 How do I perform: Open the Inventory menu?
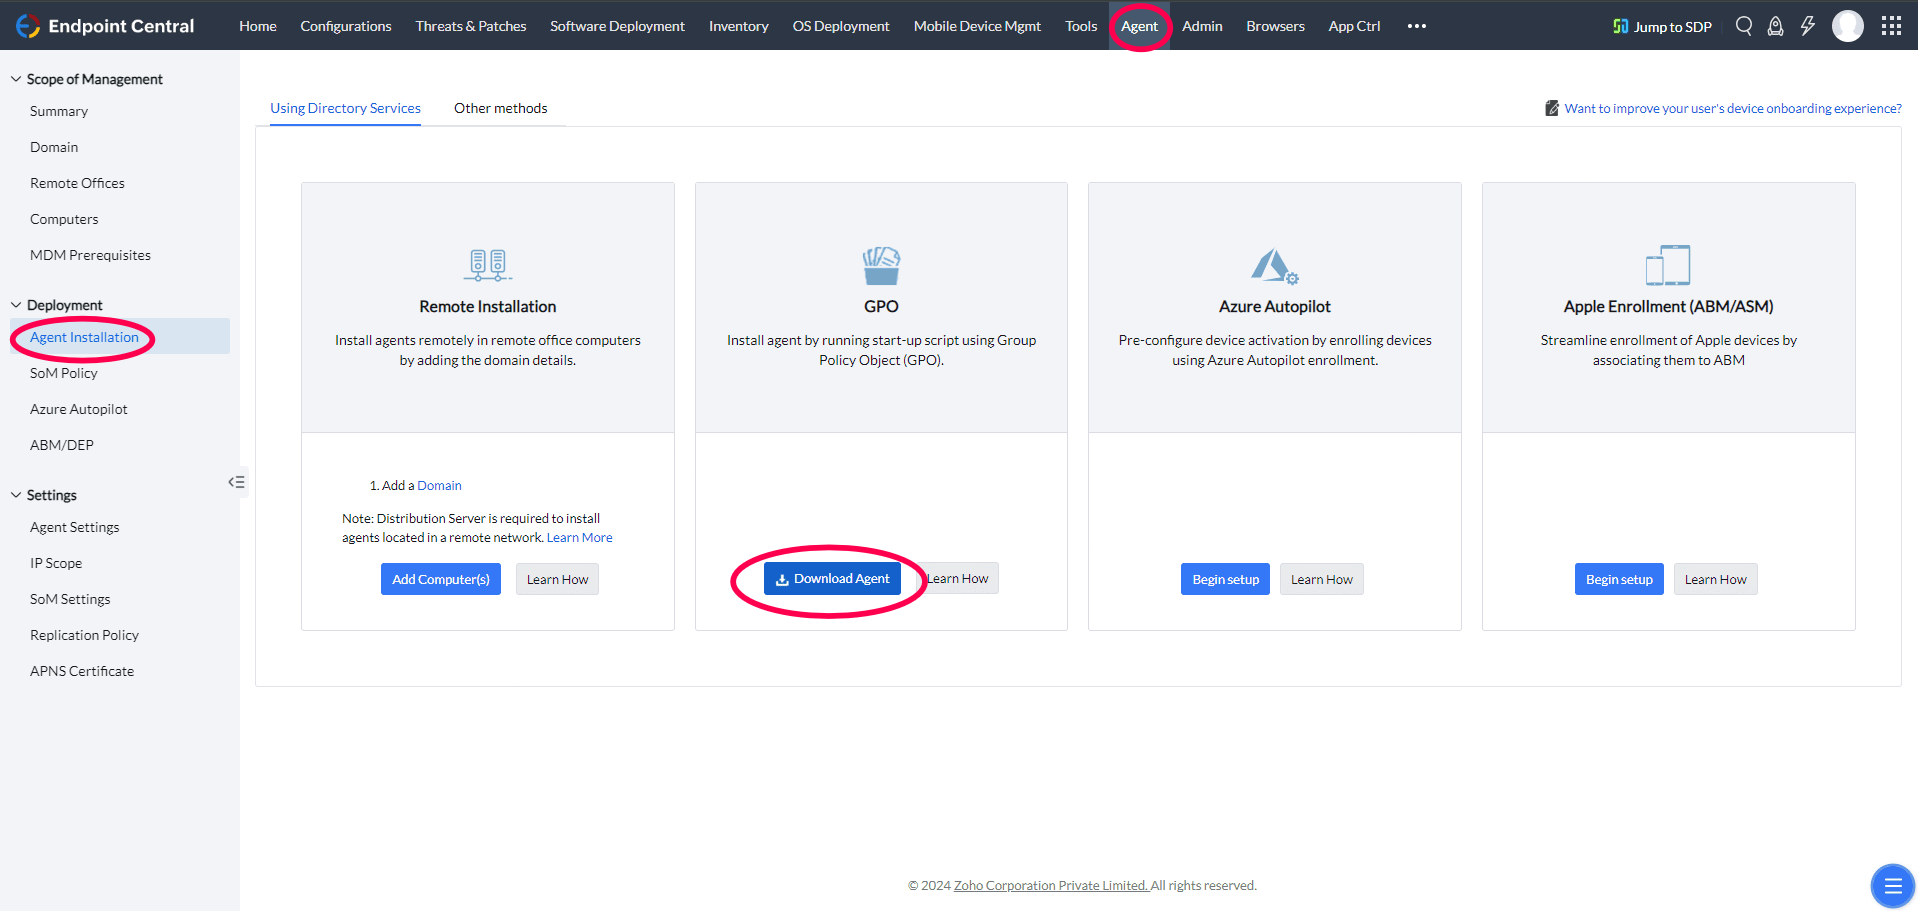739,26
